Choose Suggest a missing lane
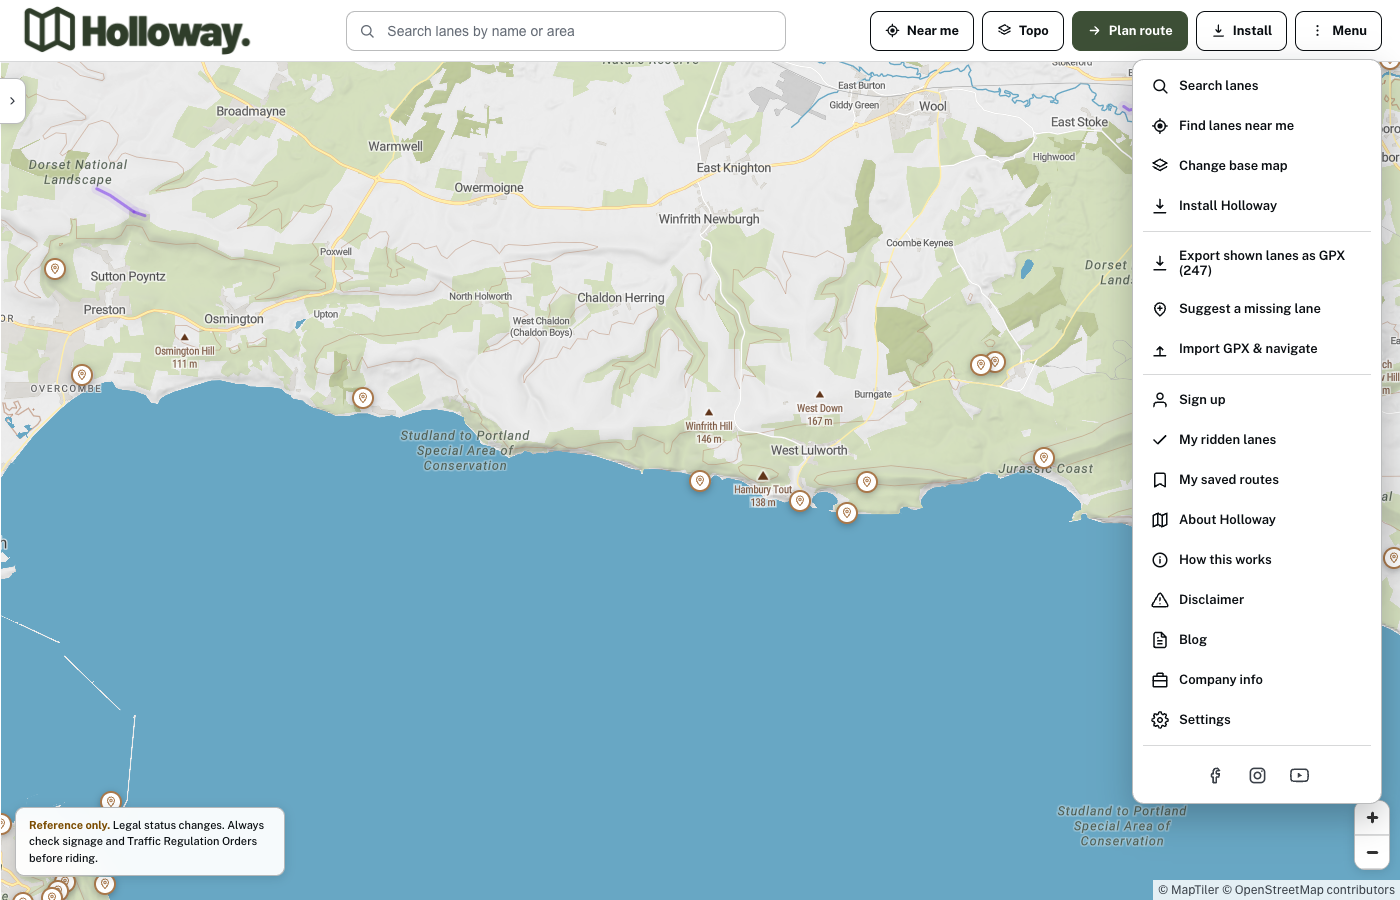This screenshot has width=1400, height=900. (x=1257, y=309)
